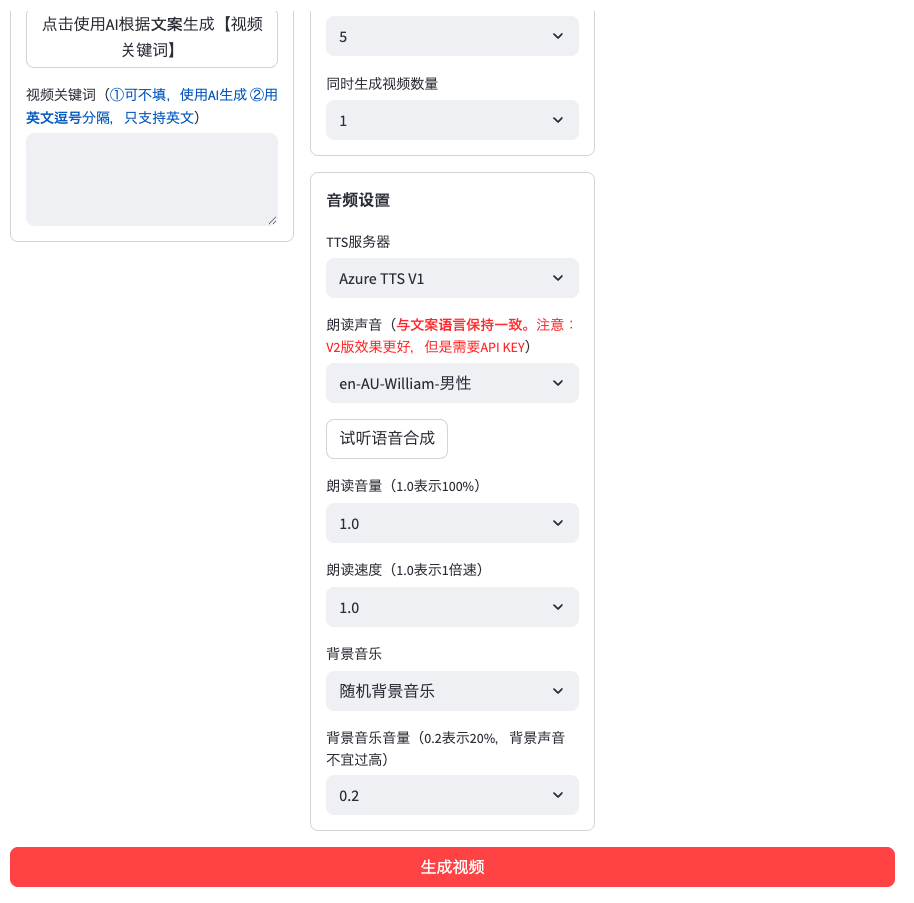Screen dimensions: 914x903
Task: Click the 试听语音合成 button
Action: tap(387, 438)
